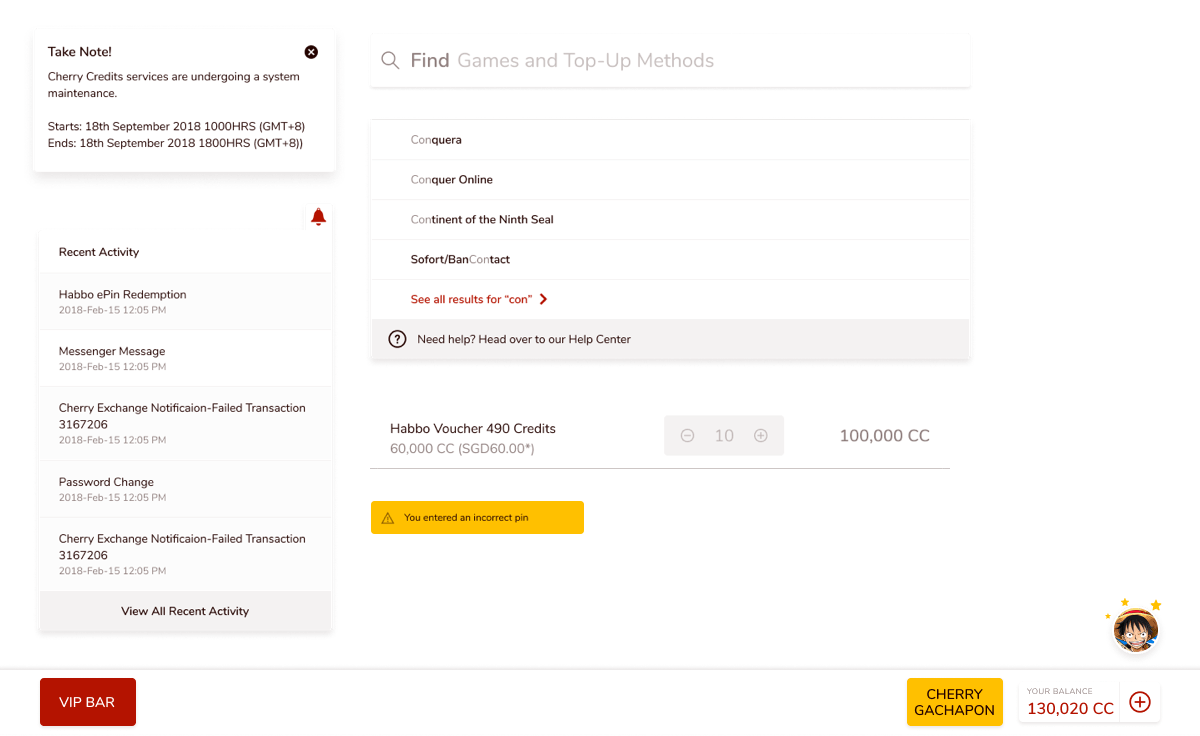Expand all results for "con" chevron
This screenshot has width=1200, height=736.
coord(543,299)
